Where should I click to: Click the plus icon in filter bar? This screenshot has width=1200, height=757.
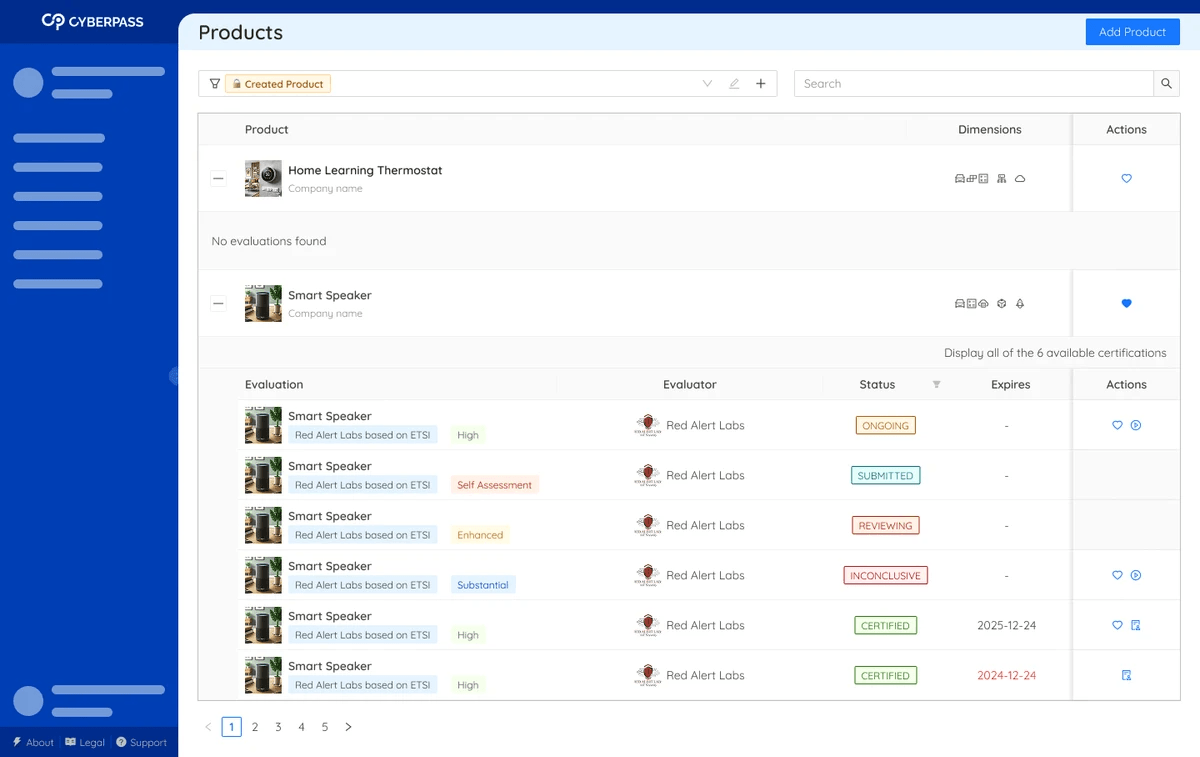point(760,84)
